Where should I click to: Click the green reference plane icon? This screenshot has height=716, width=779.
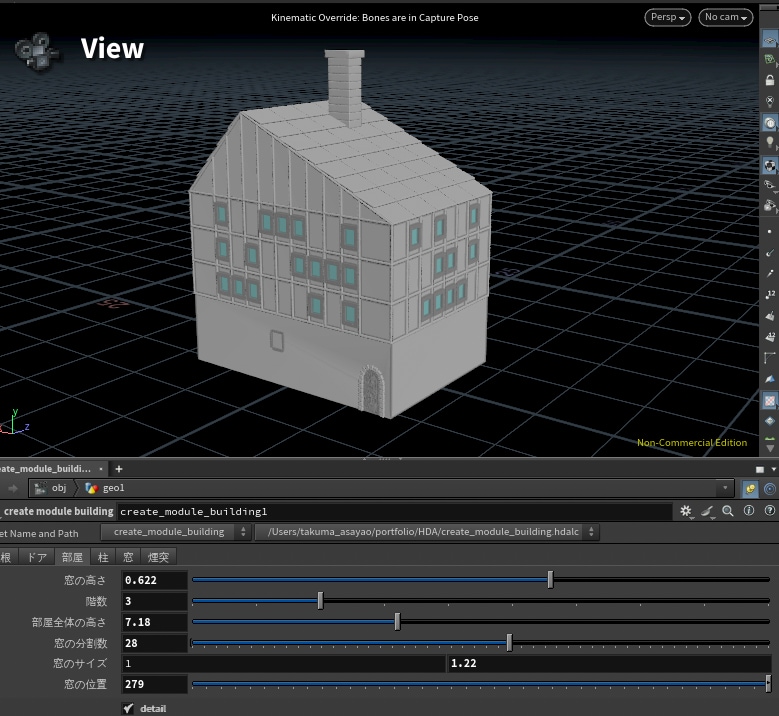770,60
